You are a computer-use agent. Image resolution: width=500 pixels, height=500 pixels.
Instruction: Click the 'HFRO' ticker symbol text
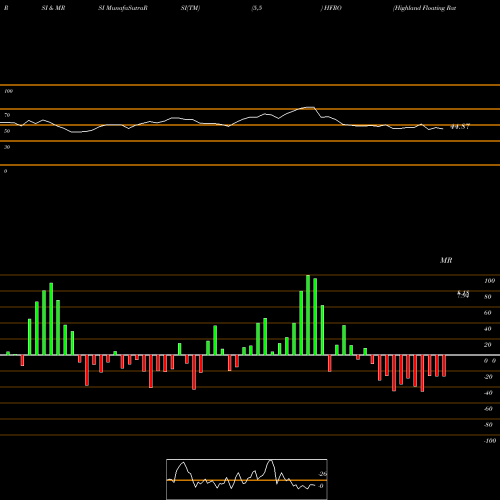(332, 8)
